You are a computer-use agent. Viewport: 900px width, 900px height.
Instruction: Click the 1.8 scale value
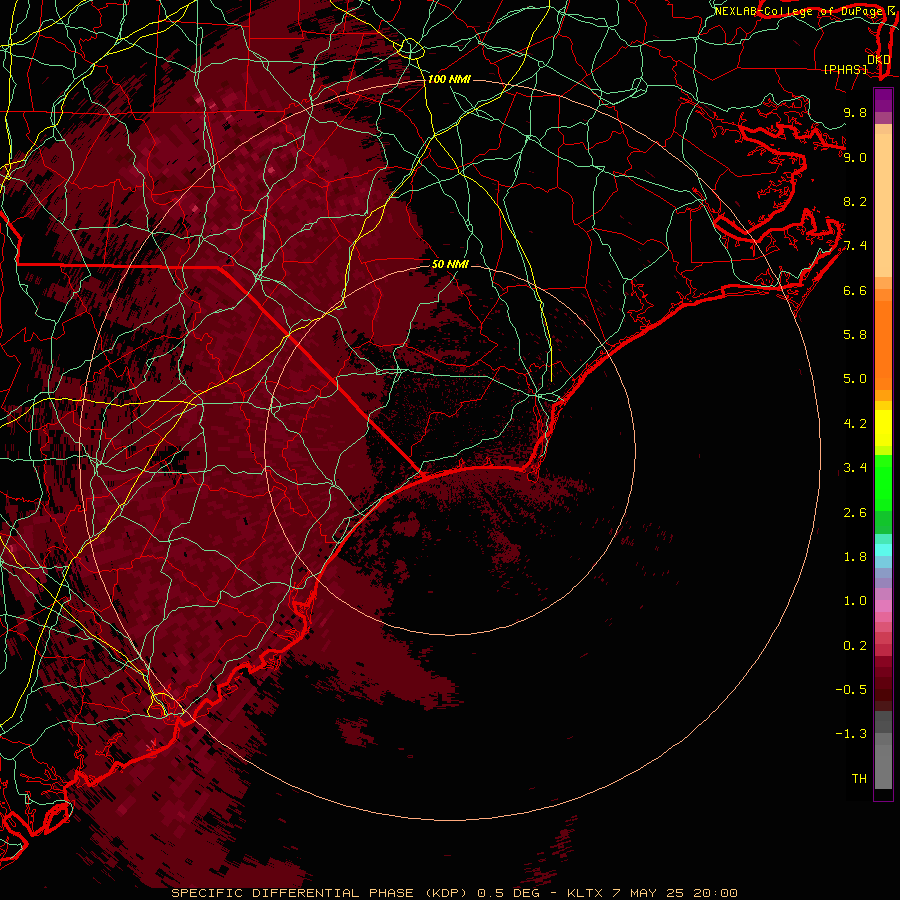coord(855,557)
